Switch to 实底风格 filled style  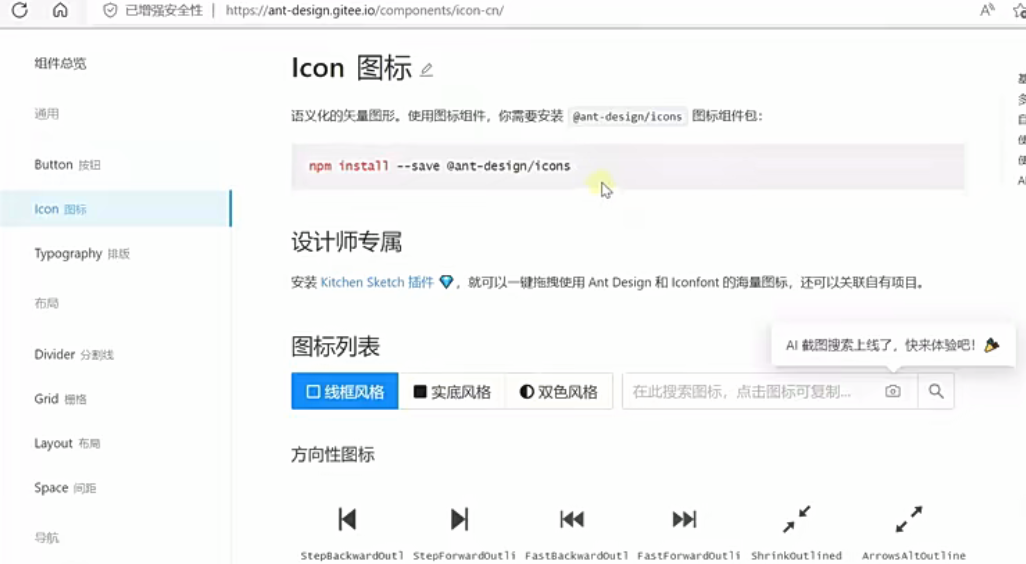(x=452, y=391)
